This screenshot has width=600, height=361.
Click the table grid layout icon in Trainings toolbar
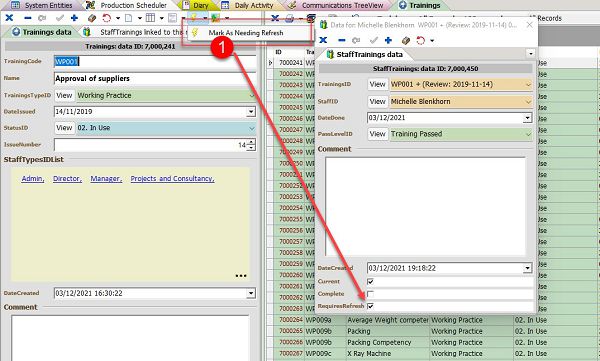[150, 18]
